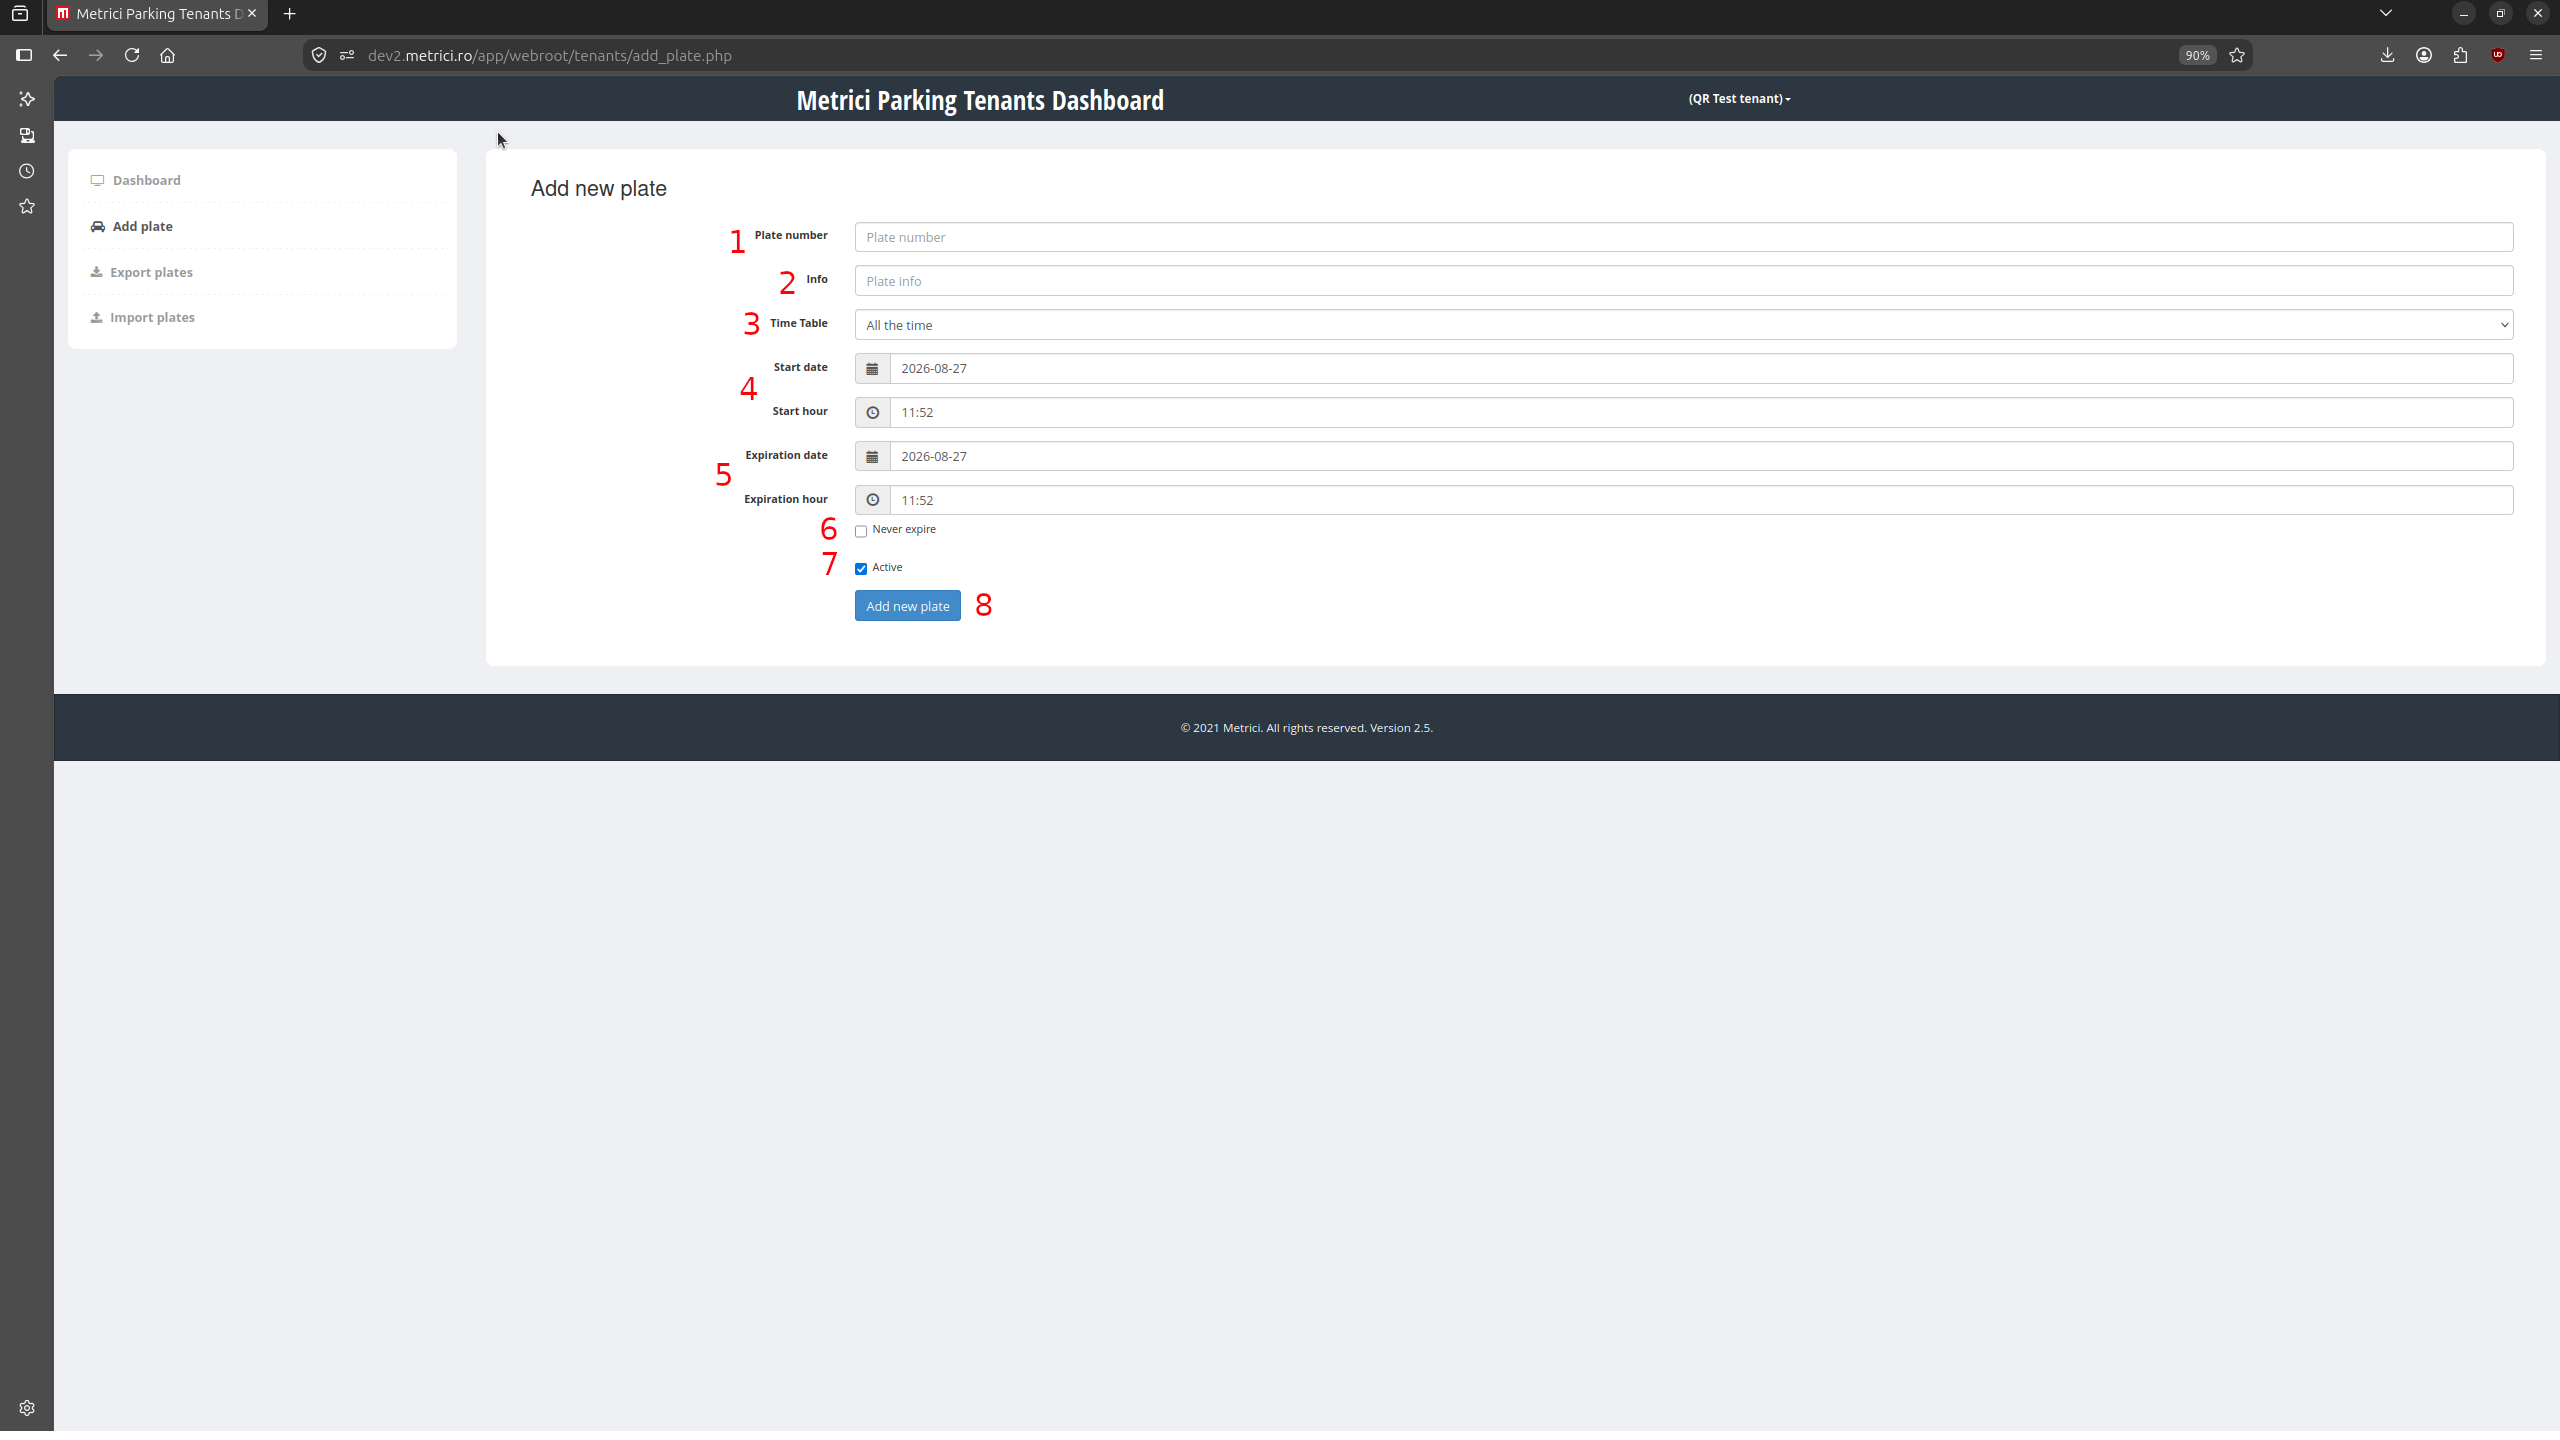The image size is (2560, 1440).
Task: Open the tracking protection shield icon
Action: click(319, 55)
